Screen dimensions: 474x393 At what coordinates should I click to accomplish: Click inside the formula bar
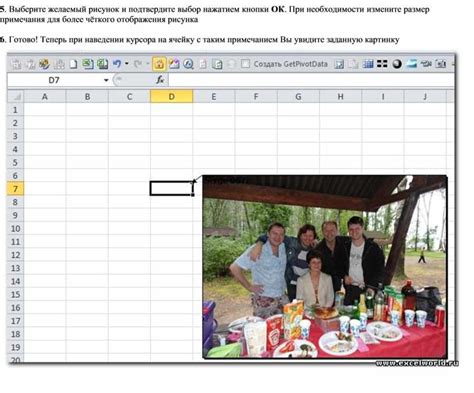point(311,80)
